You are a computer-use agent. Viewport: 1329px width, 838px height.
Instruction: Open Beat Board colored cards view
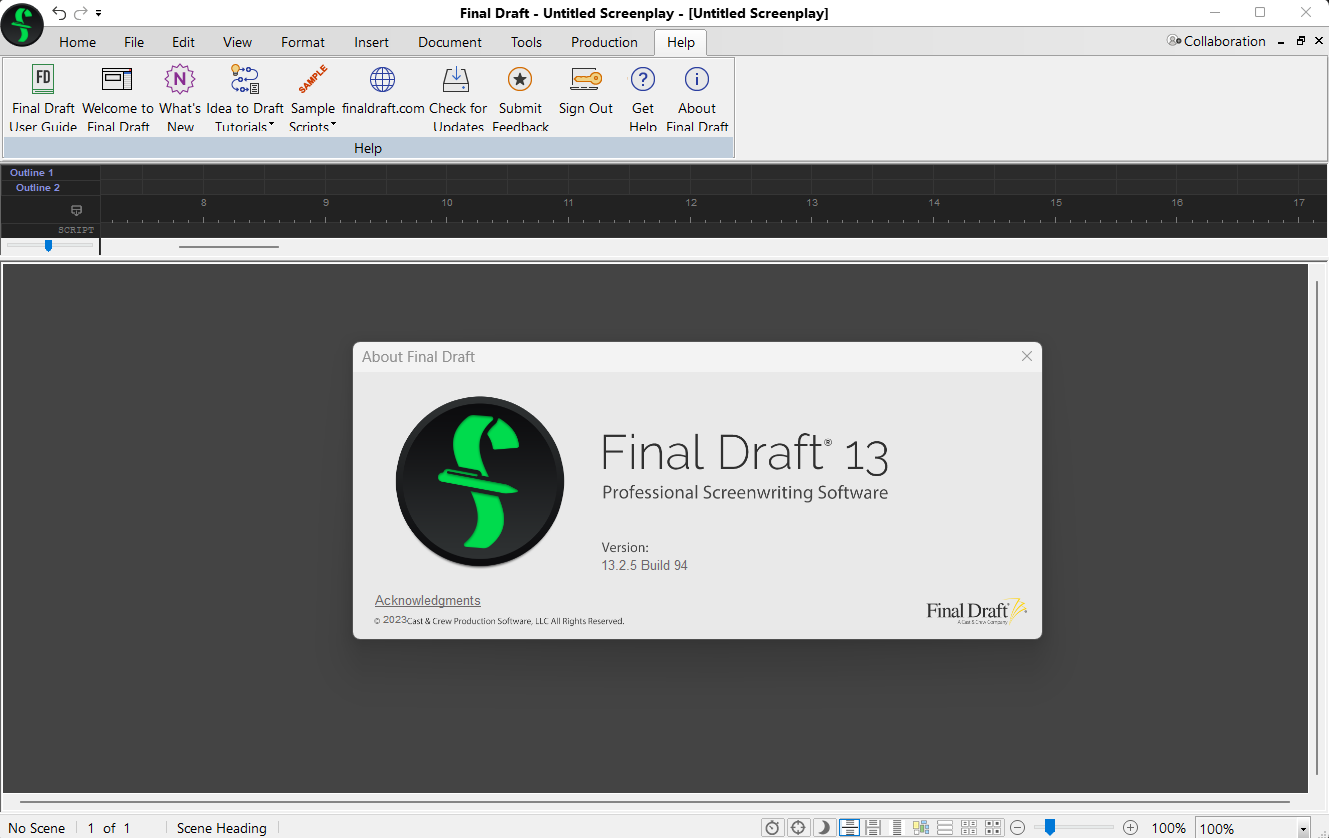click(921, 827)
